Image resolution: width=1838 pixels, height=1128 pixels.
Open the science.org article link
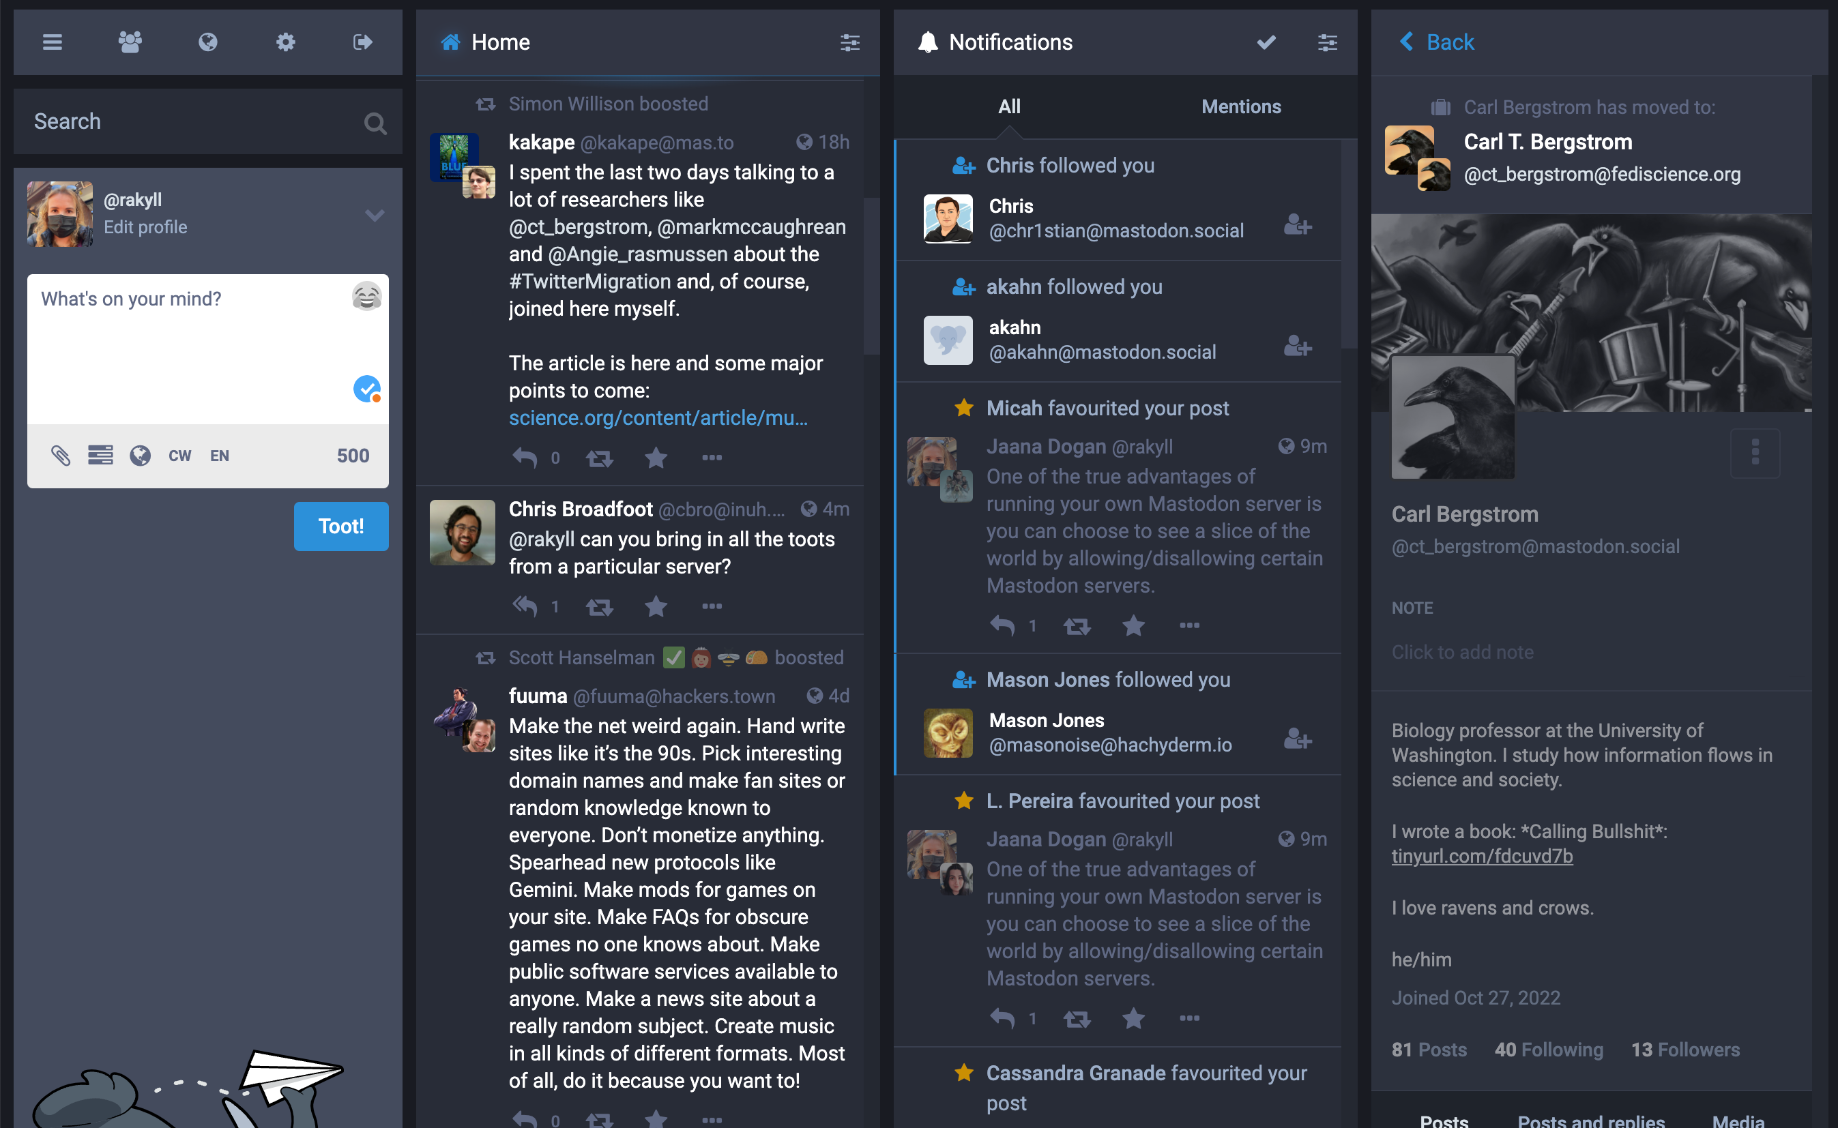[x=658, y=418]
